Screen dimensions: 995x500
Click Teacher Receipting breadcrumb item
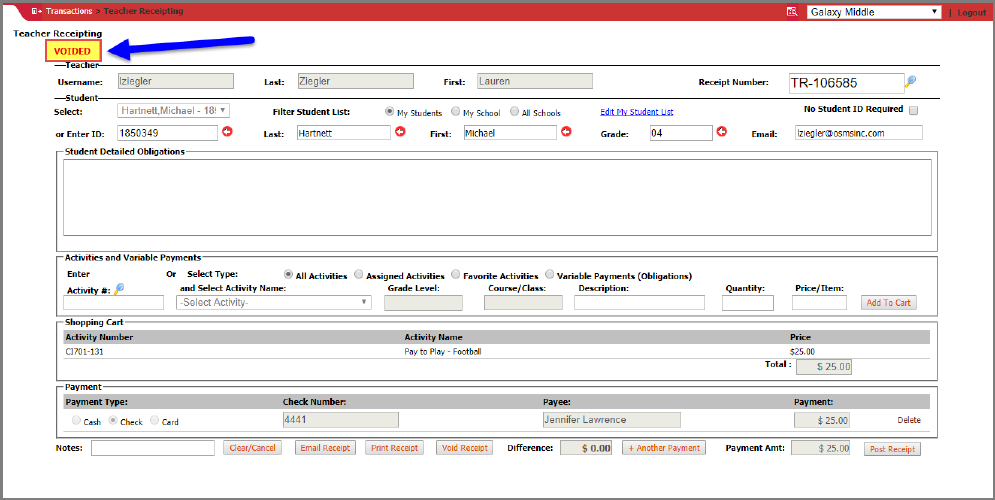point(143,11)
